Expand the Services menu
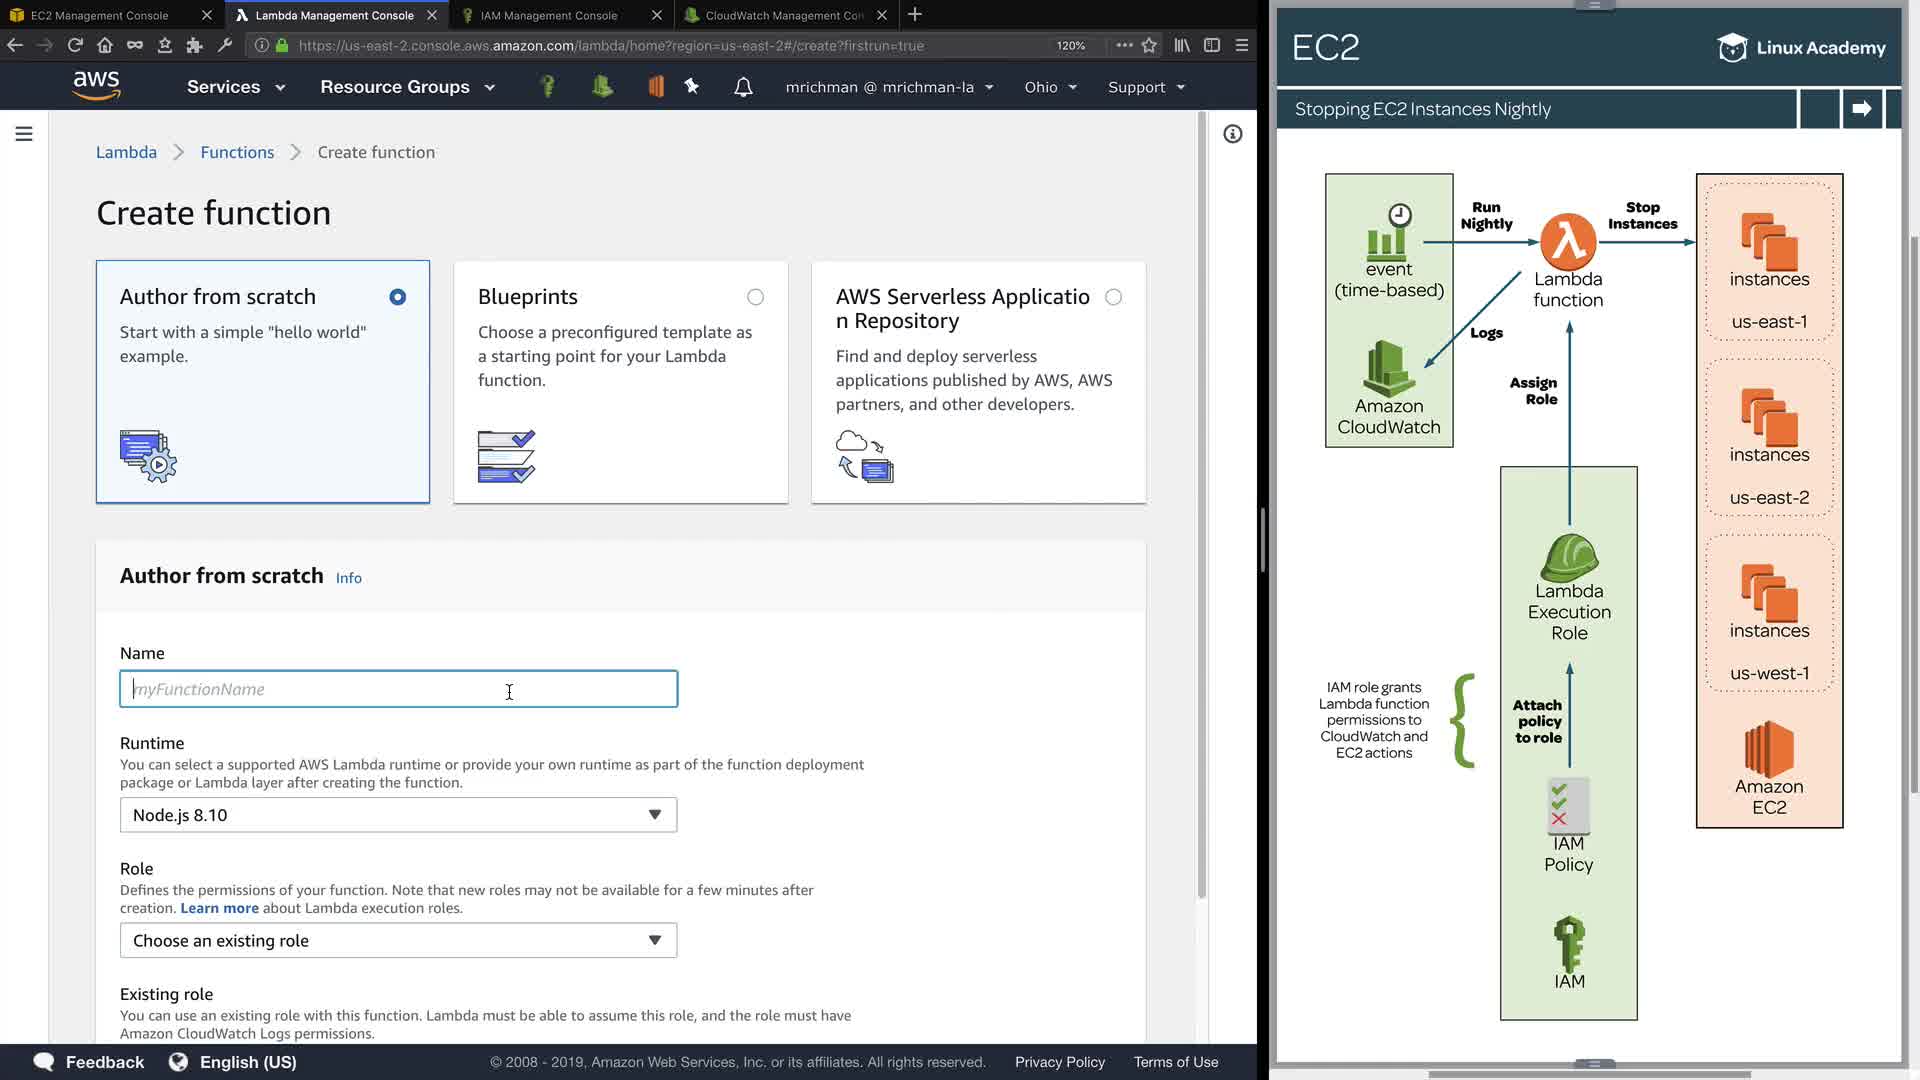Image resolution: width=1920 pixels, height=1080 pixels. point(236,87)
